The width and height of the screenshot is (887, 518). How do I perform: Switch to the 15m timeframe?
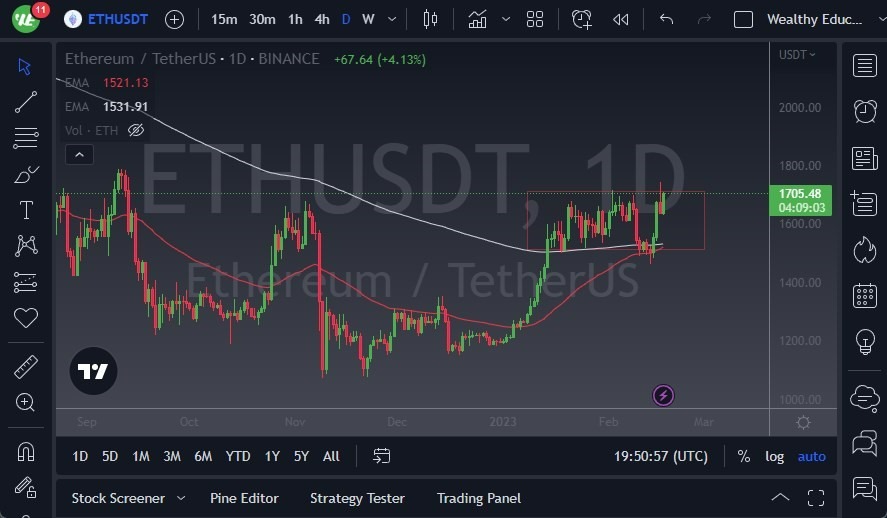click(x=224, y=20)
